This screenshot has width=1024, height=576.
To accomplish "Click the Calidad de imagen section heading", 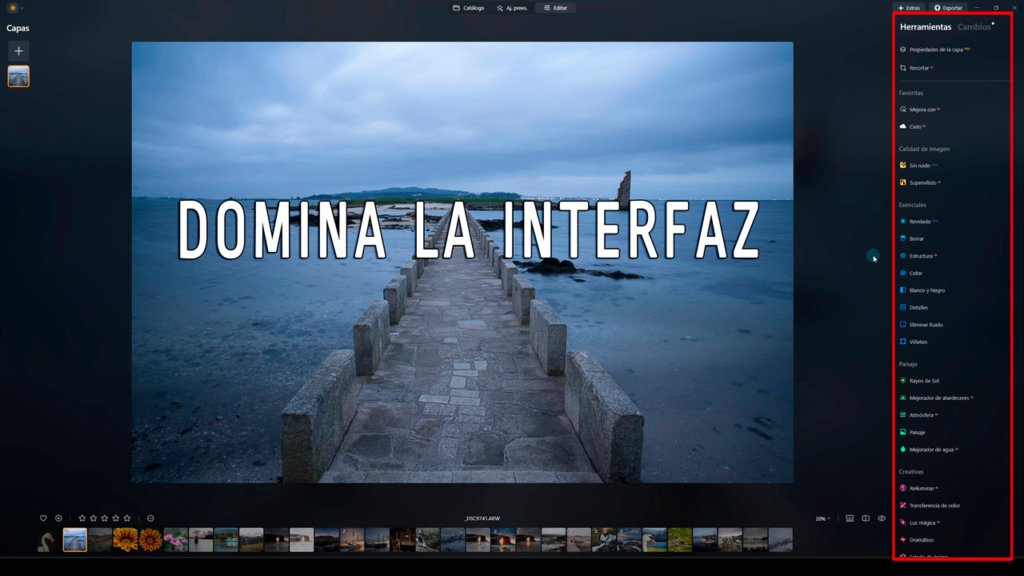I will [924, 149].
